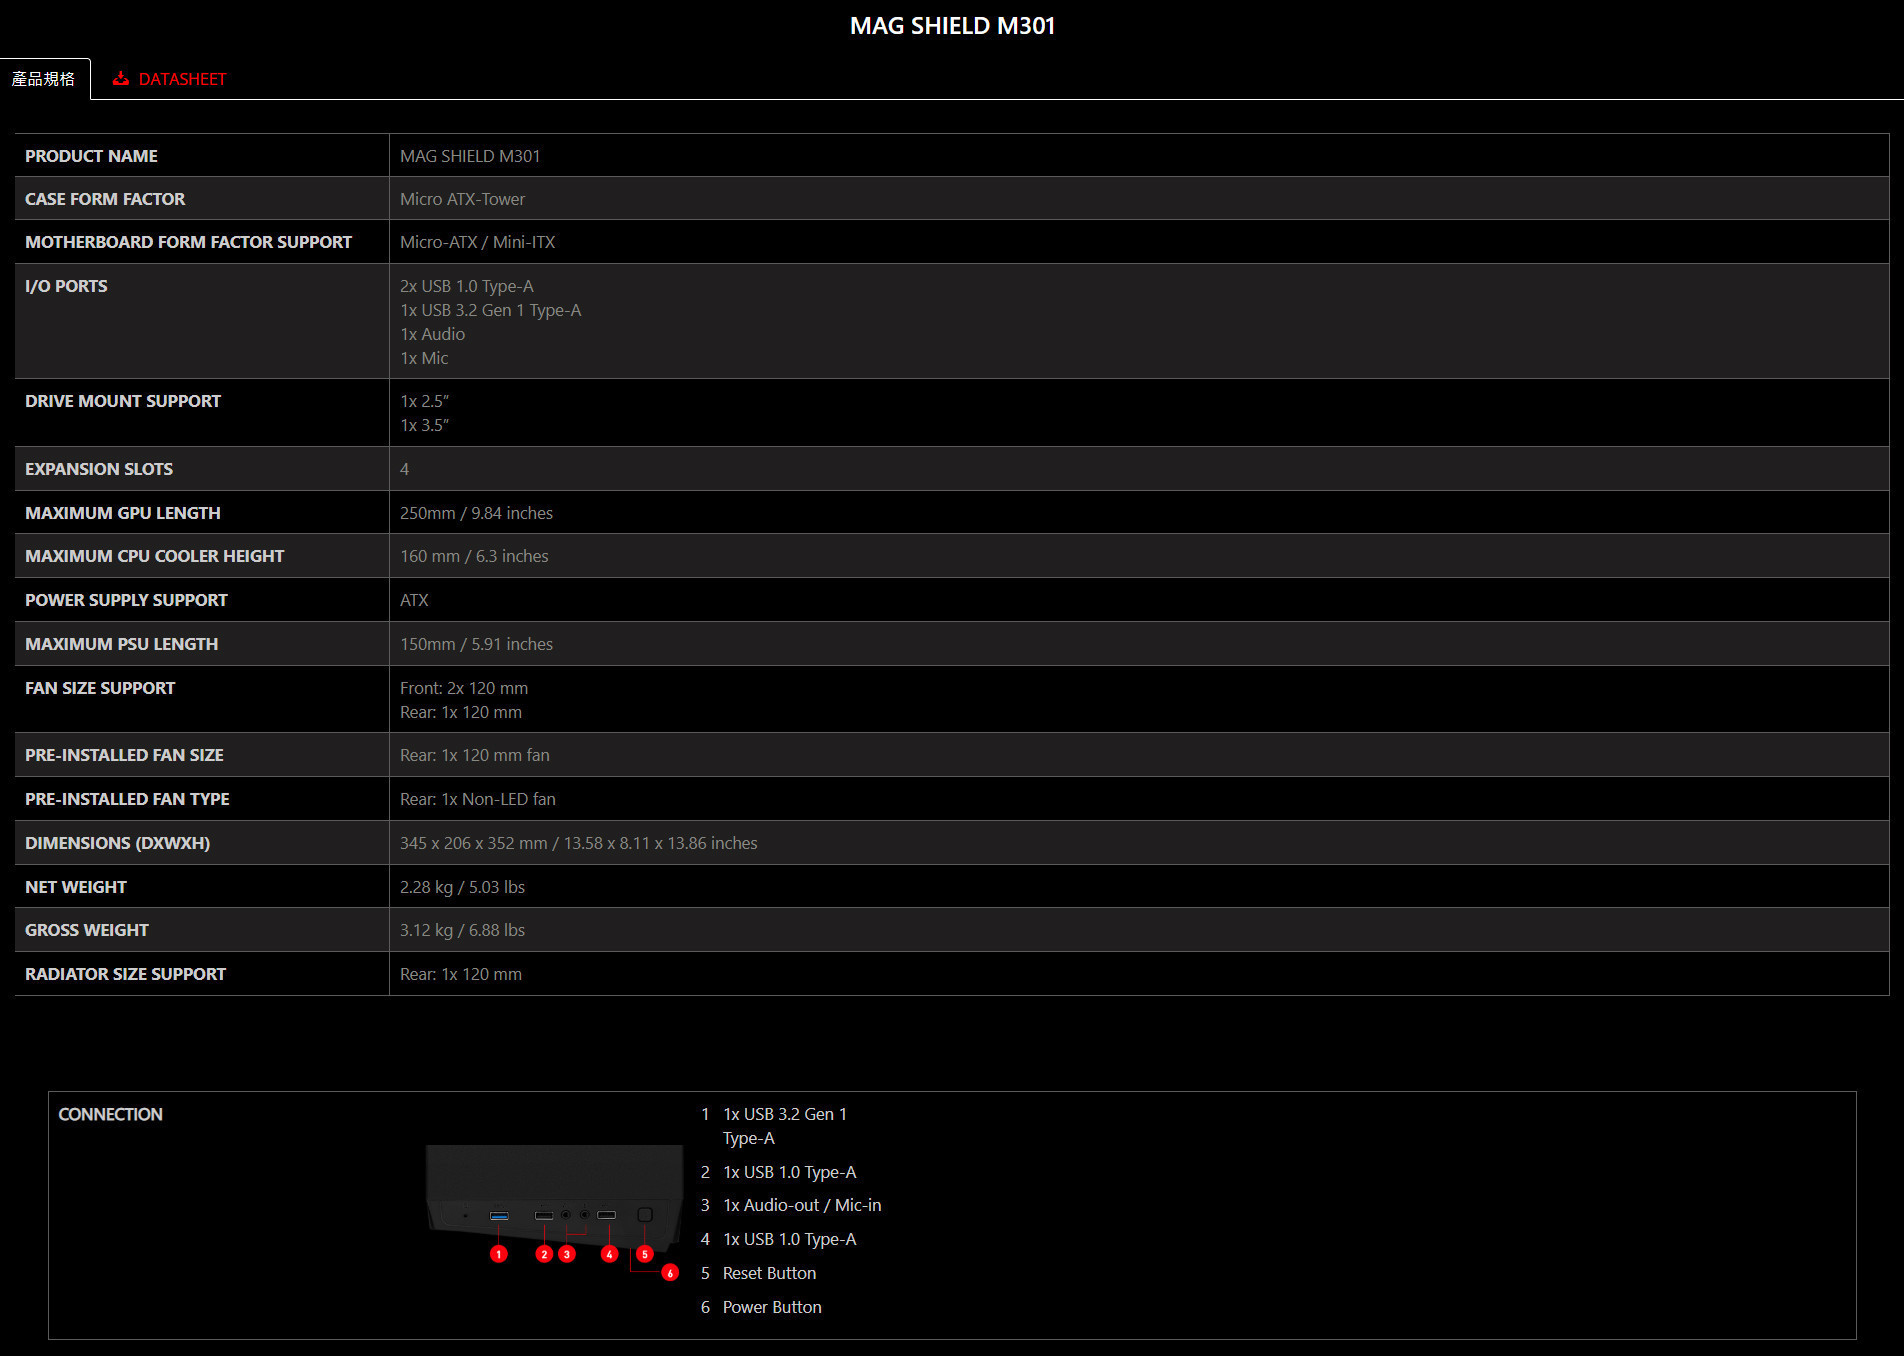Click the Power Button legend entry
This screenshot has height=1356, width=1904.
[772, 1307]
